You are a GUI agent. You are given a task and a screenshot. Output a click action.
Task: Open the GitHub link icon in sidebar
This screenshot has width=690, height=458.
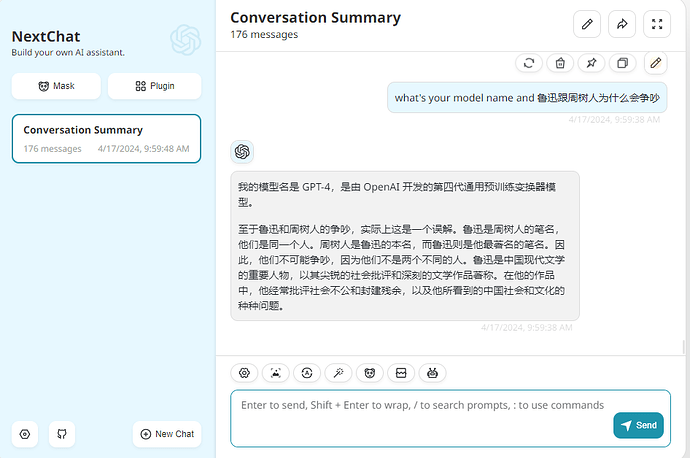(62, 434)
